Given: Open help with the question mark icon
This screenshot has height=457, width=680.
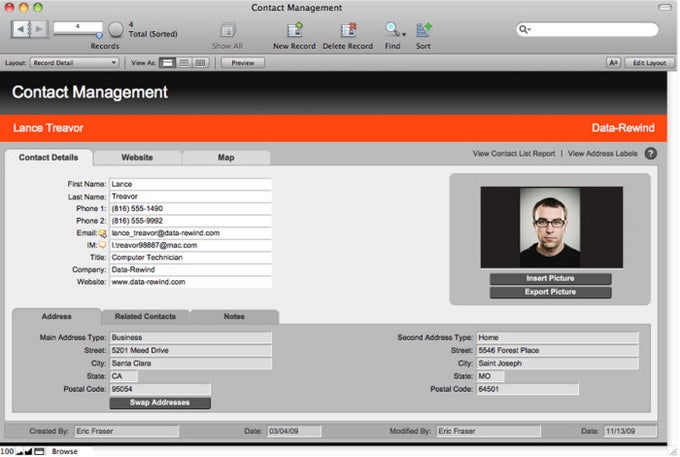Looking at the screenshot, I should click(x=650, y=154).
